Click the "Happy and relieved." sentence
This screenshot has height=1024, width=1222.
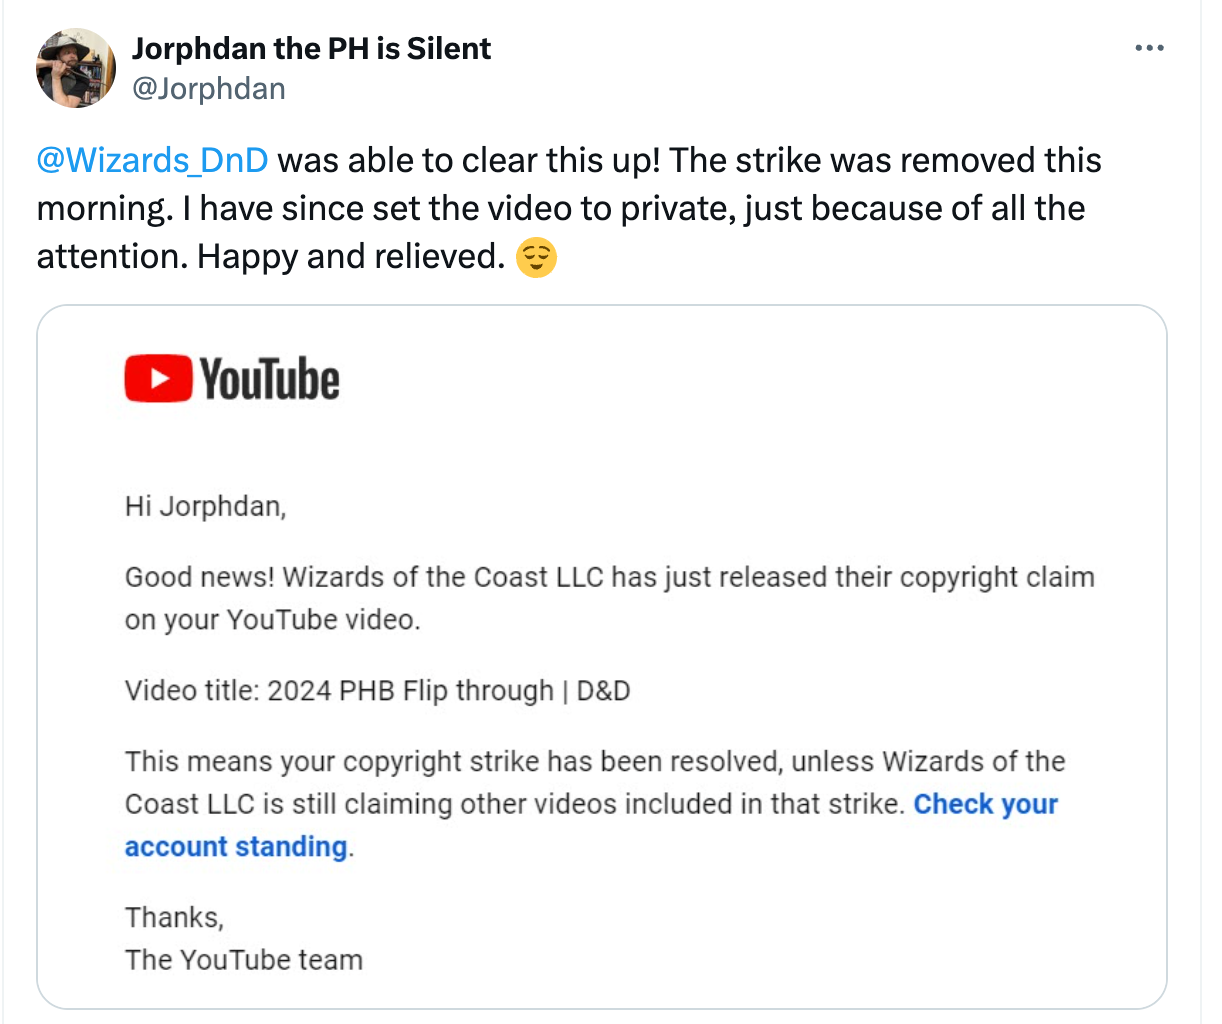click(x=350, y=257)
